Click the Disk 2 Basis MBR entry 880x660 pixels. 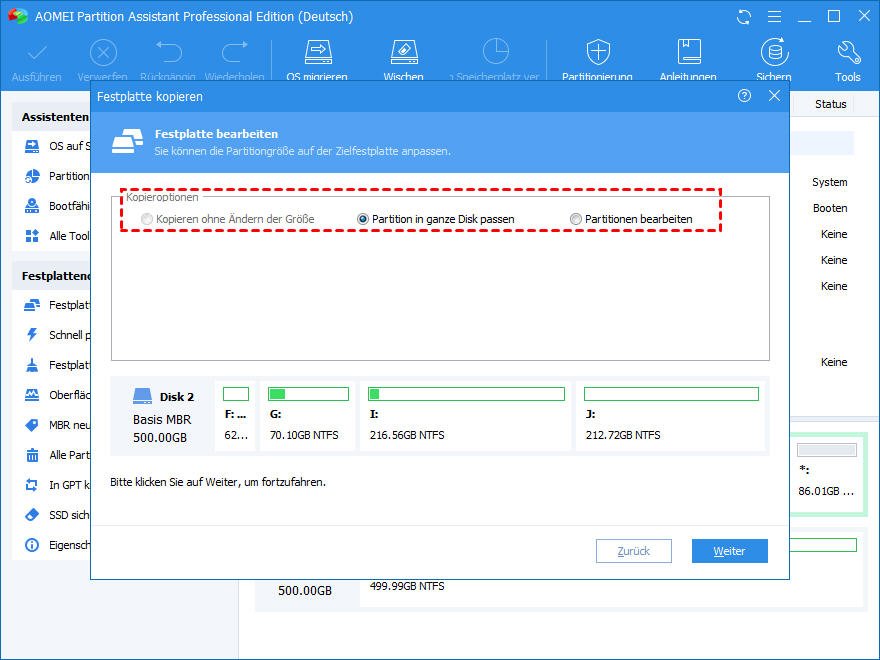click(x=163, y=416)
